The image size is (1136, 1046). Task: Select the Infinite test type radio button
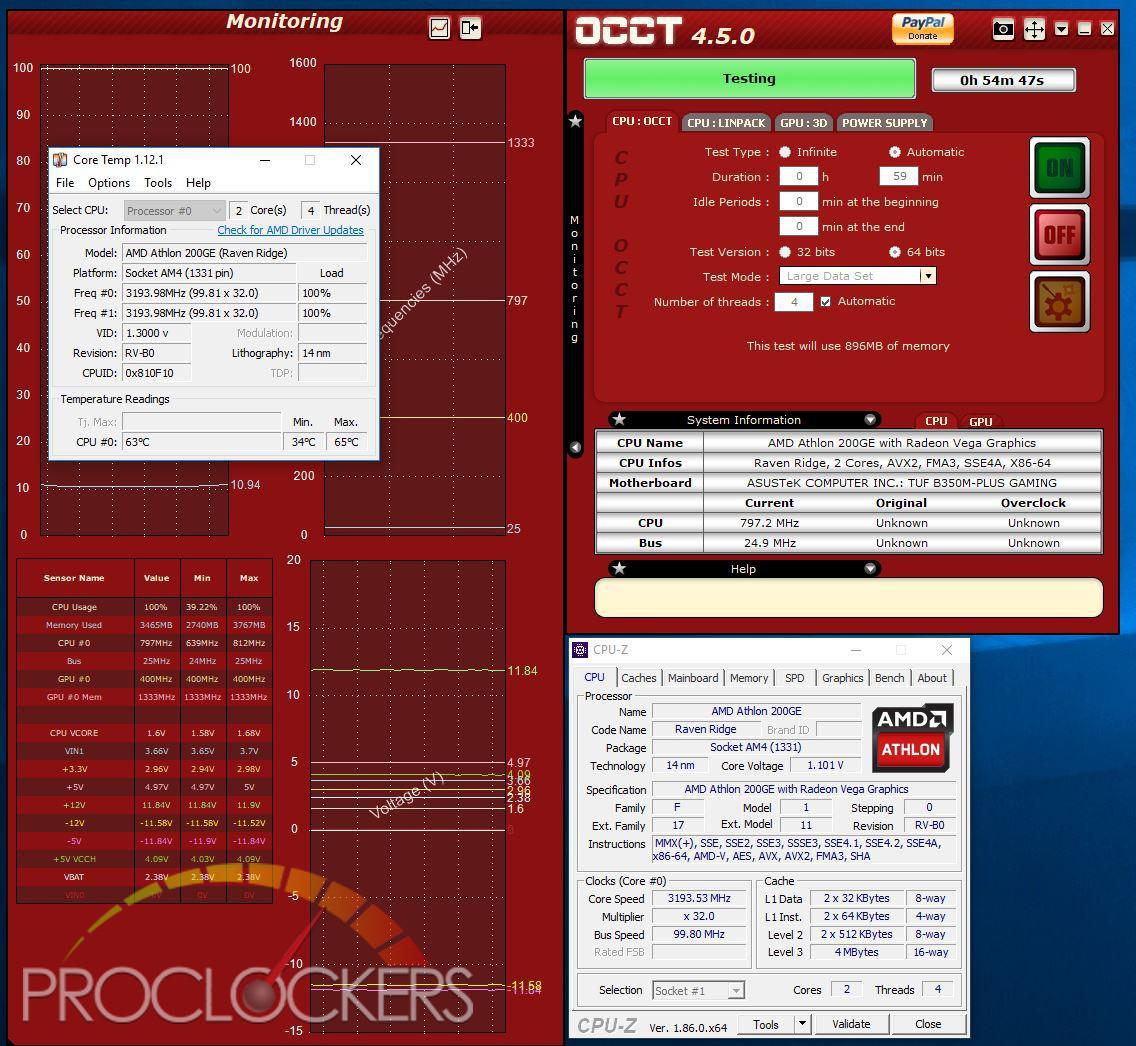(x=785, y=152)
